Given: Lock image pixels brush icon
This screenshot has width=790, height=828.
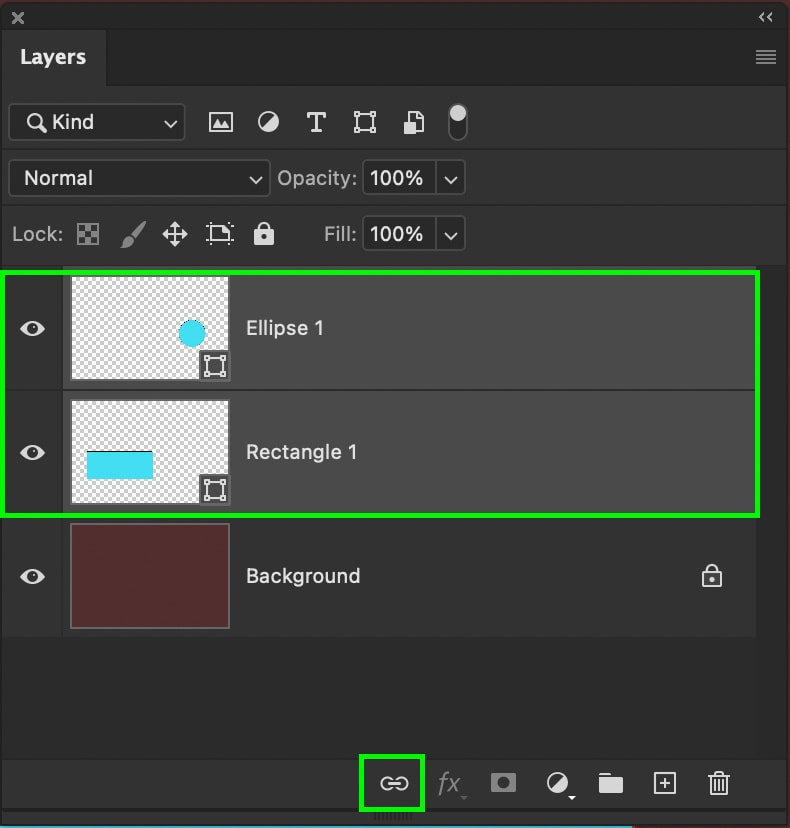Looking at the screenshot, I should tap(133, 234).
